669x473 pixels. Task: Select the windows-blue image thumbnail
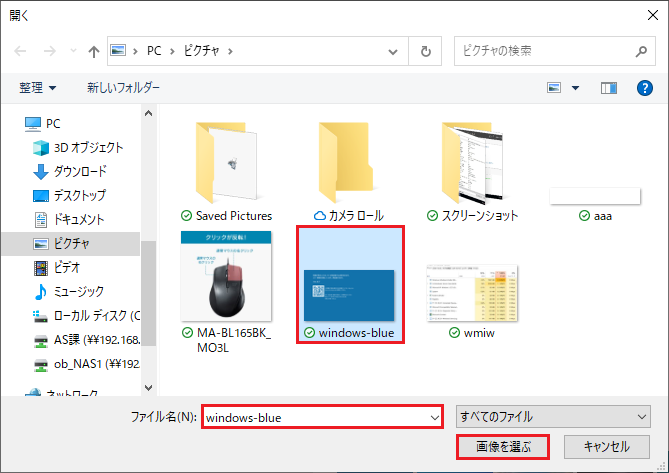coord(351,284)
